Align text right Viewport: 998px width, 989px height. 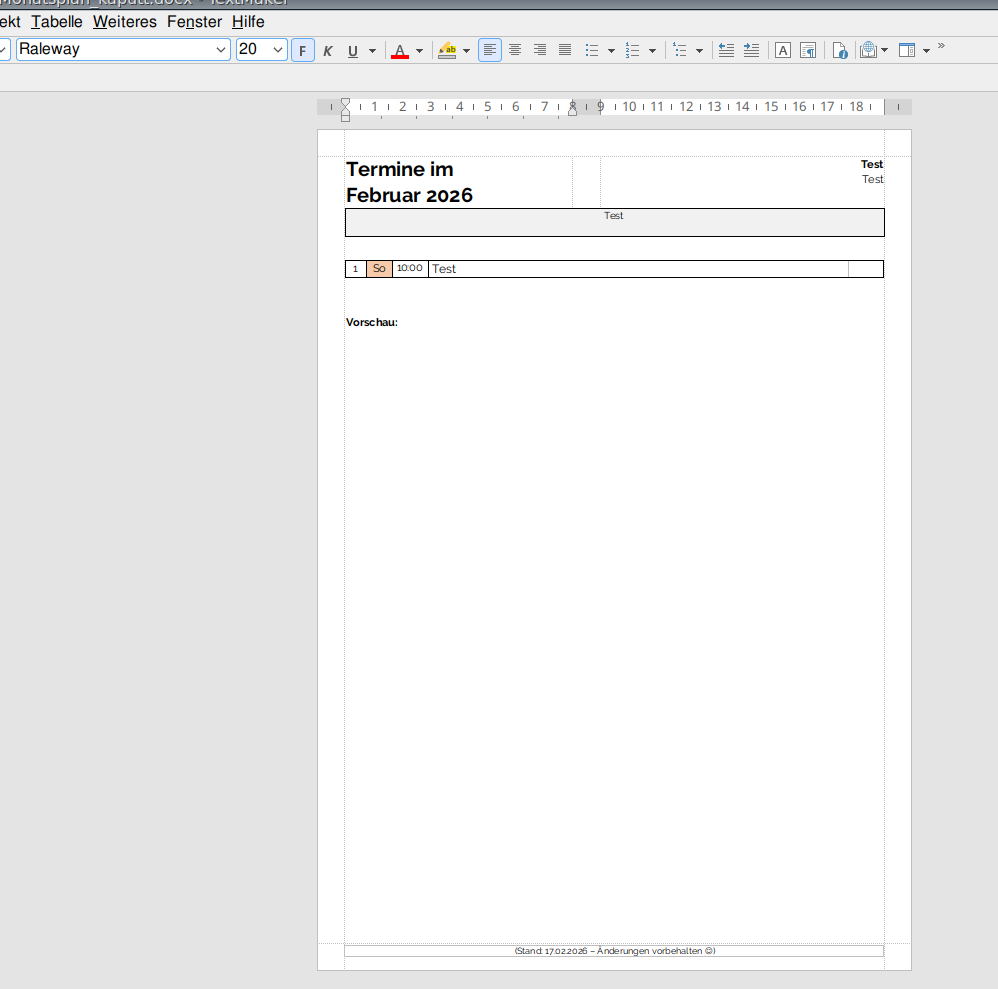540,50
